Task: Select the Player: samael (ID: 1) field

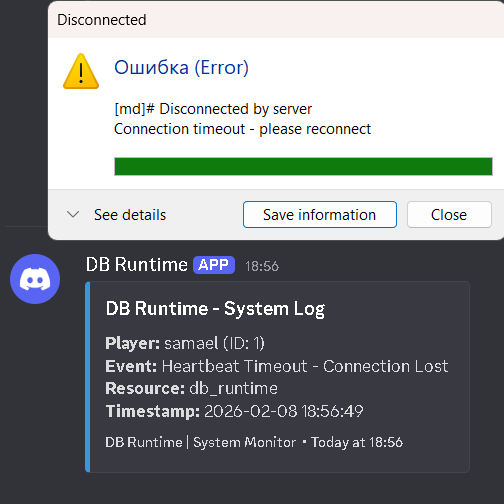Action: (185, 343)
